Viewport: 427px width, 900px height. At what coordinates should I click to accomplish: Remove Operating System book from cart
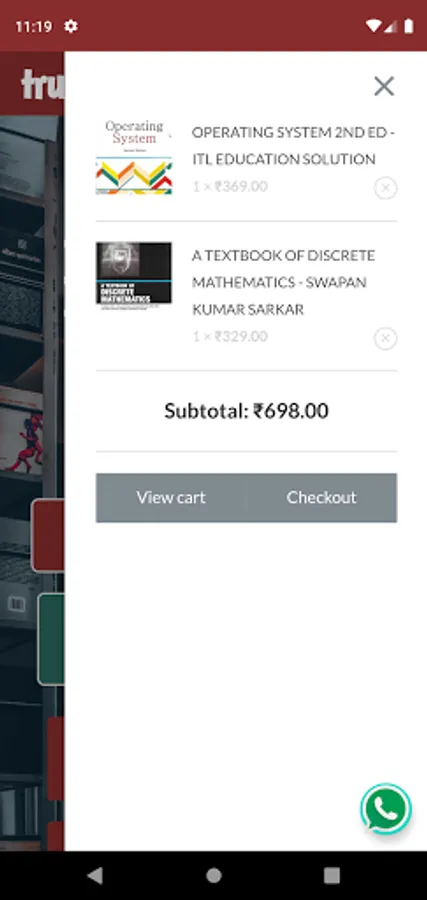coord(386,188)
